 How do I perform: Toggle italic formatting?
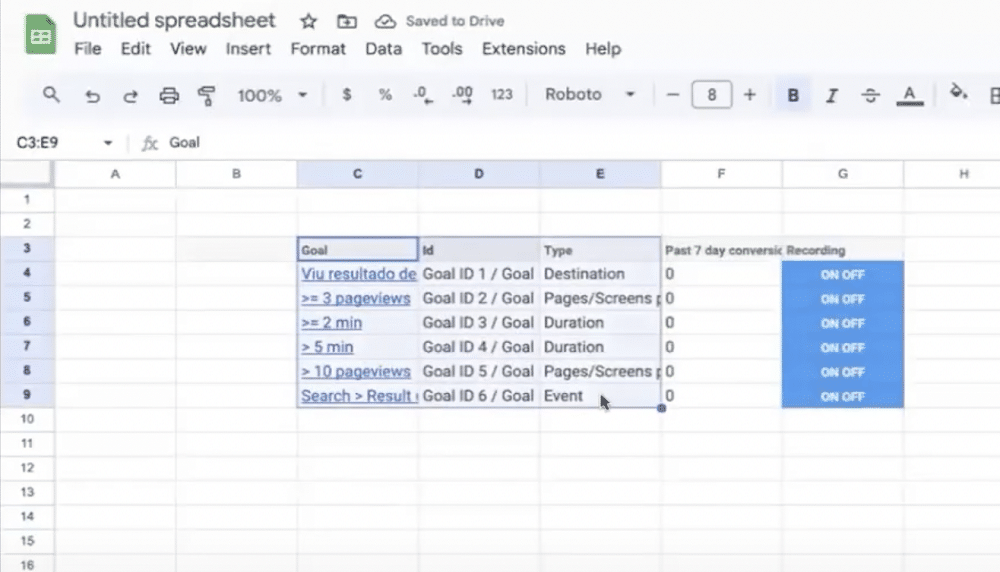pyautogui.click(x=832, y=96)
